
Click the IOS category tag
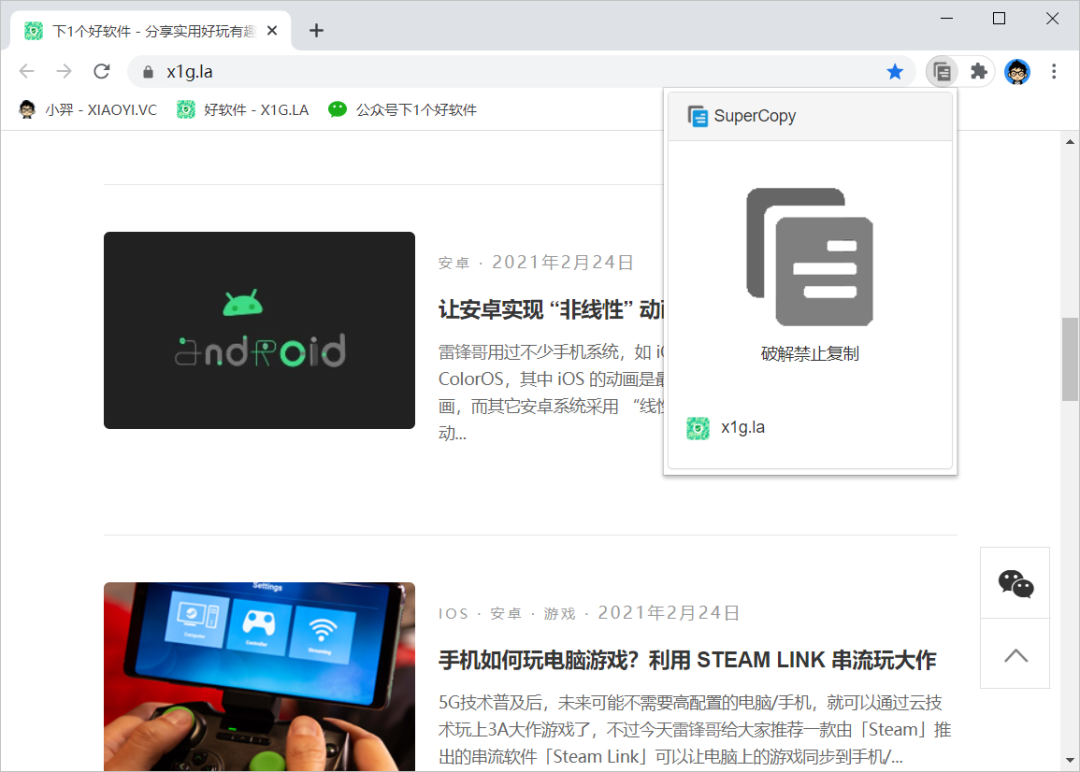pyautogui.click(x=453, y=614)
